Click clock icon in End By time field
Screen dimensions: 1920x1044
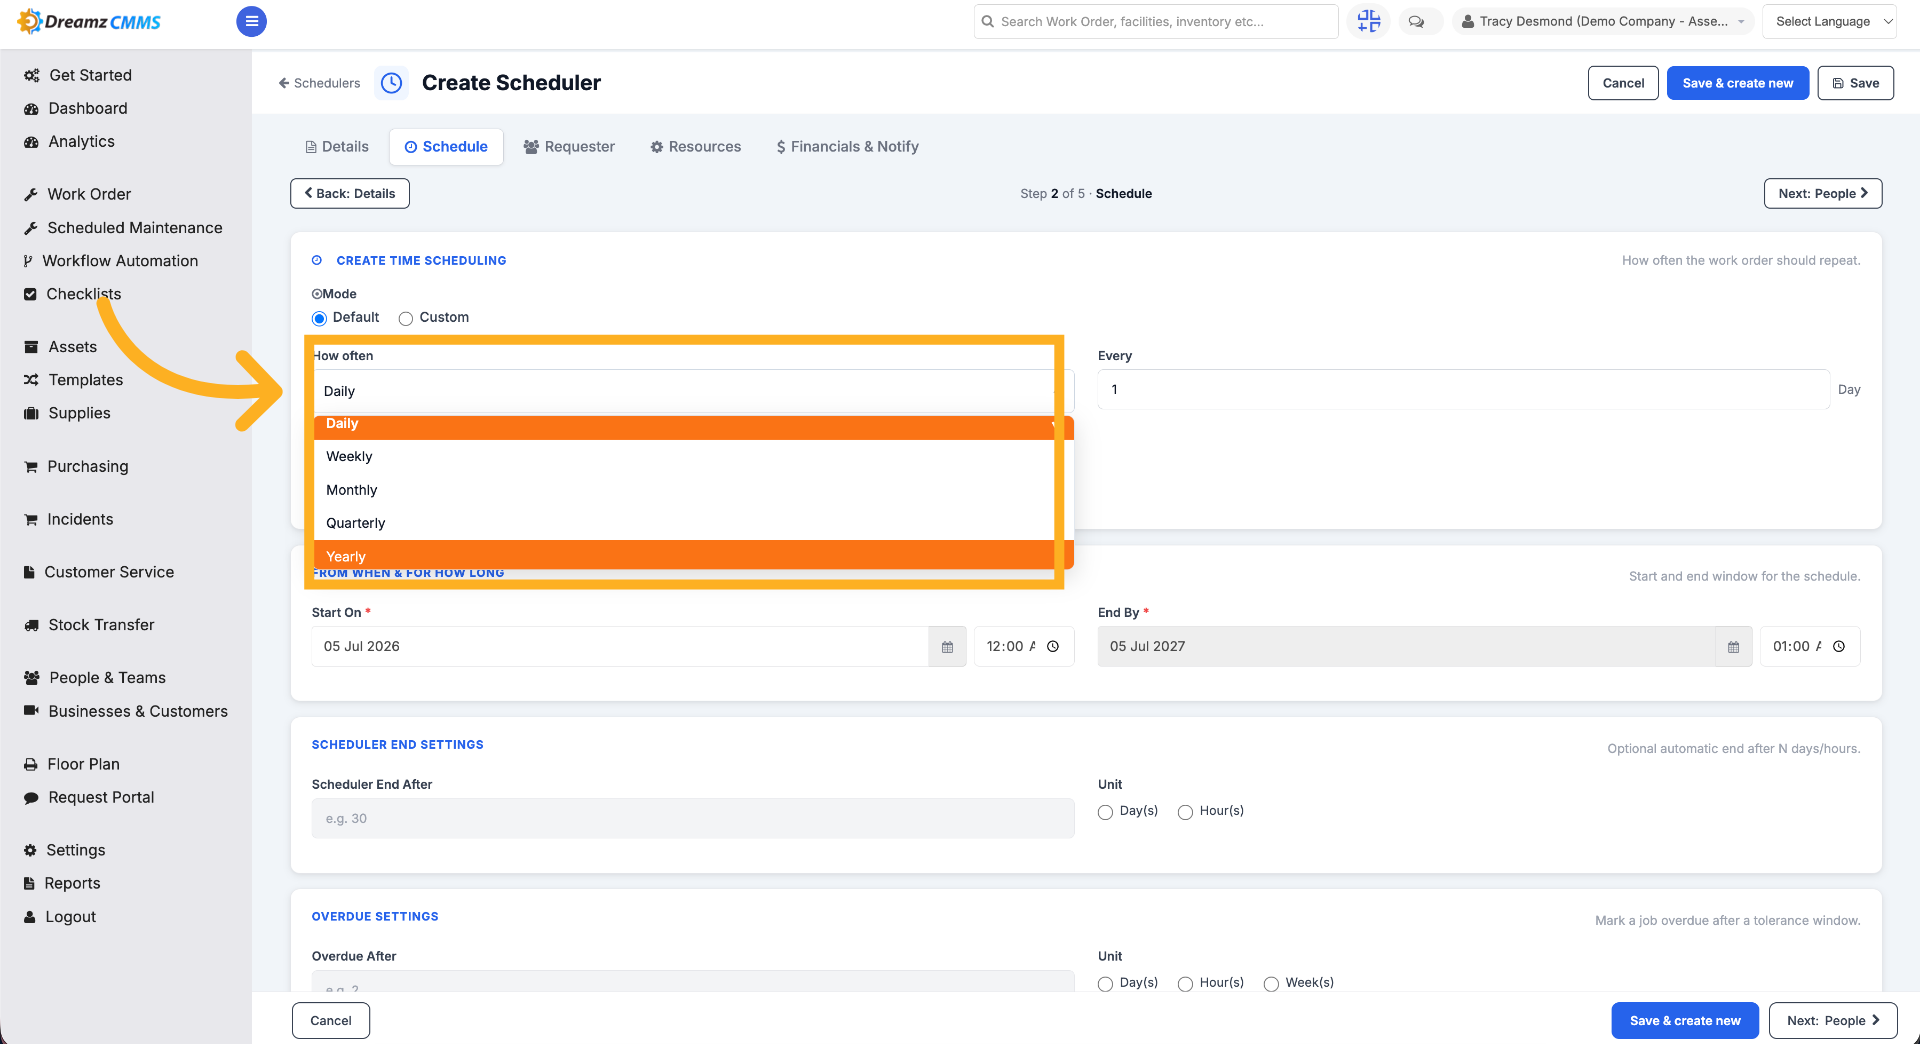click(1839, 647)
